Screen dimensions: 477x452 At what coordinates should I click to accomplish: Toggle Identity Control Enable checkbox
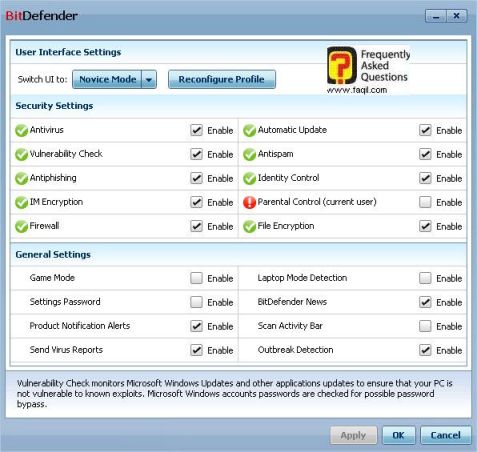425,178
